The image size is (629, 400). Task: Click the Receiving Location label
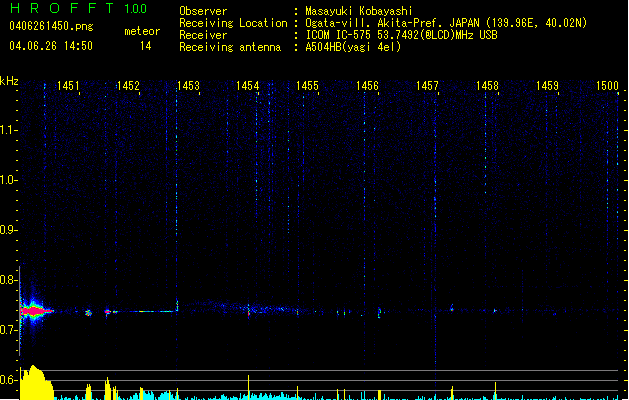[x=233, y=23]
